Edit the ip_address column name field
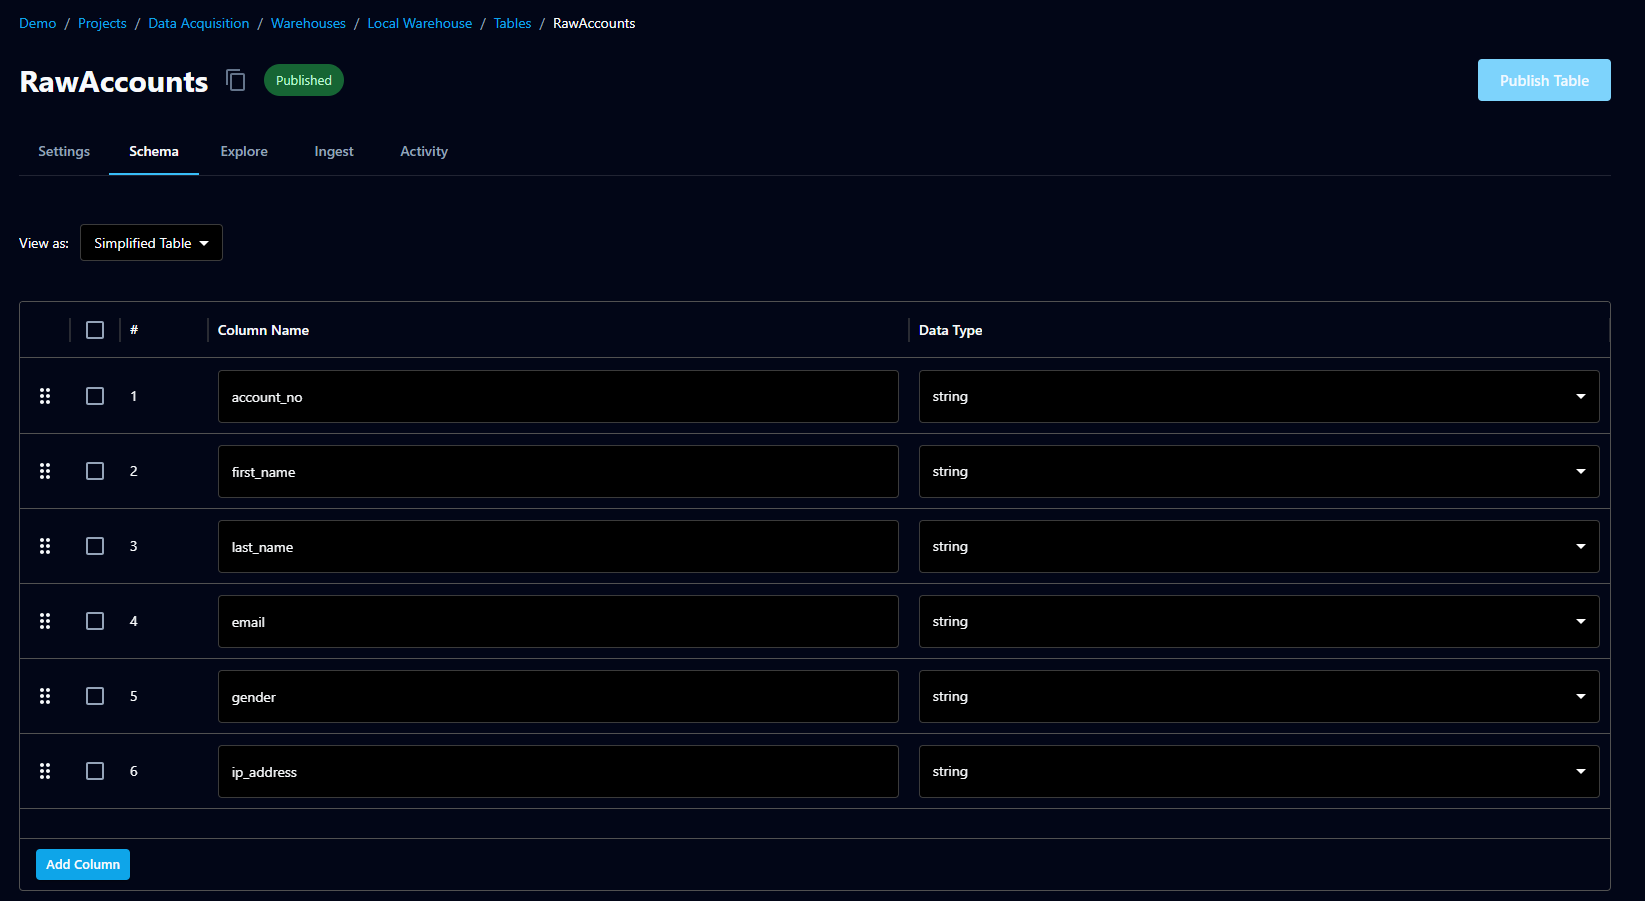 coord(558,772)
